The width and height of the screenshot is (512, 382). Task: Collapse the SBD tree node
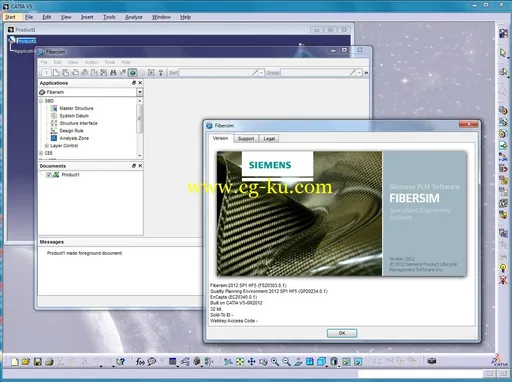(41, 101)
